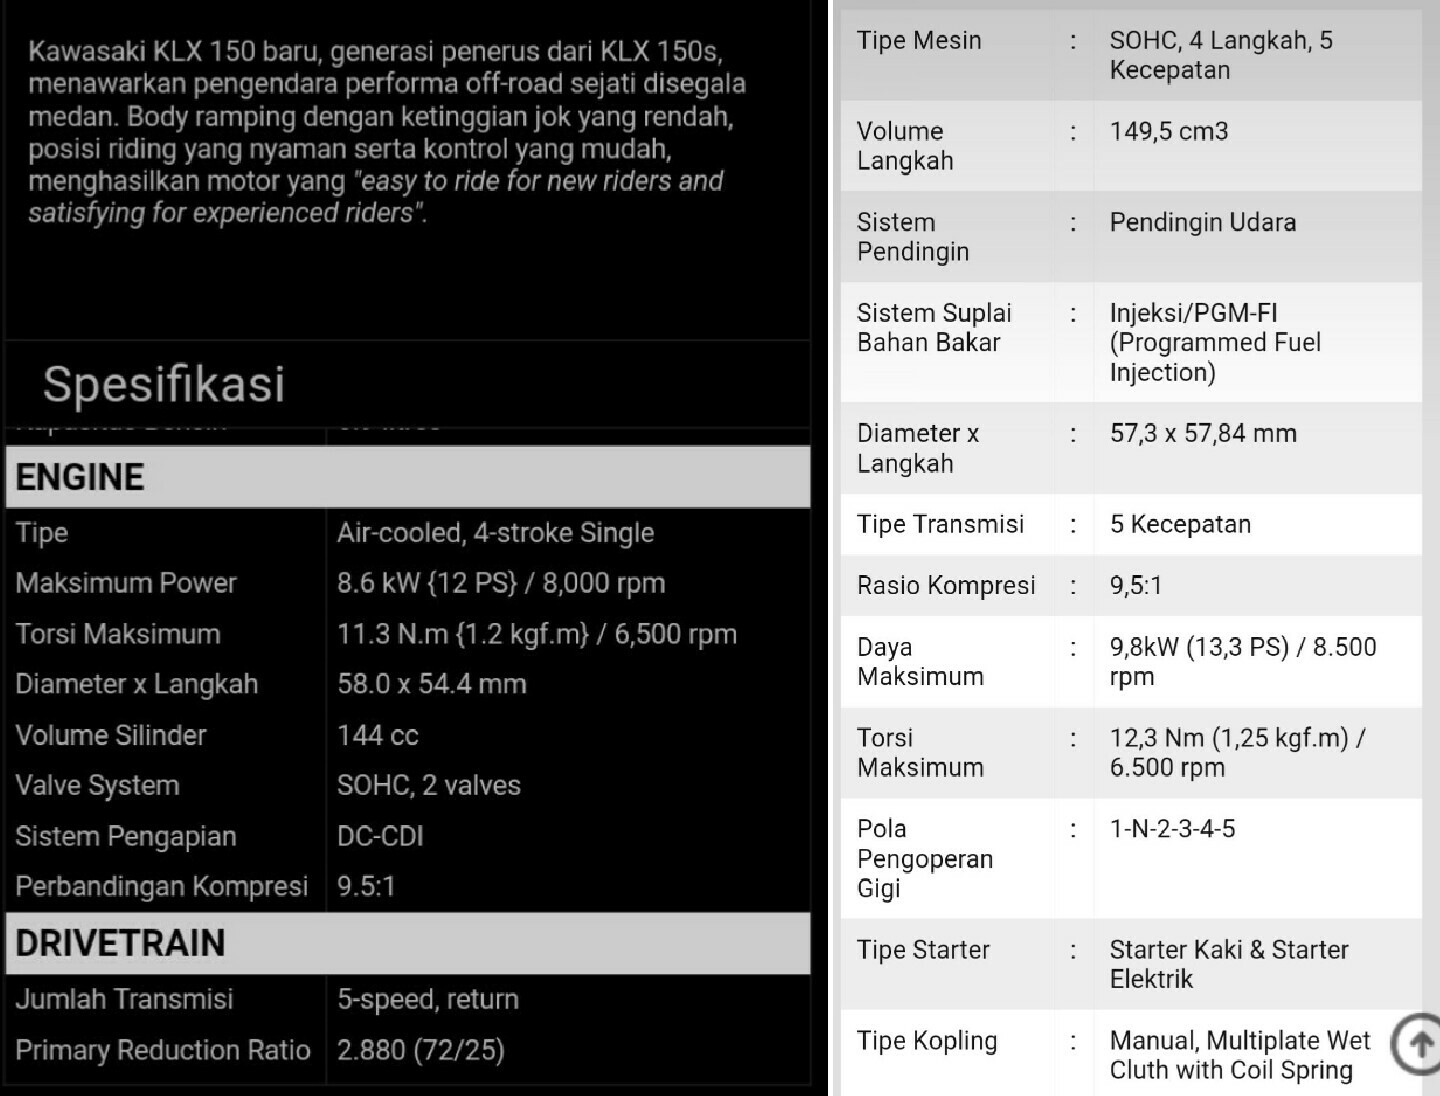The image size is (1440, 1096).
Task: Click the Volume Silinder row label
Action: (x=111, y=735)
